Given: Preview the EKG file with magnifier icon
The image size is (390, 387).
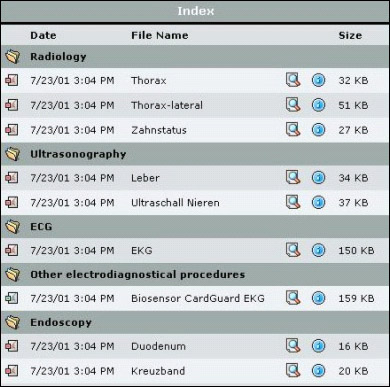Looking at the screenshot, I should tap(293, 250).
